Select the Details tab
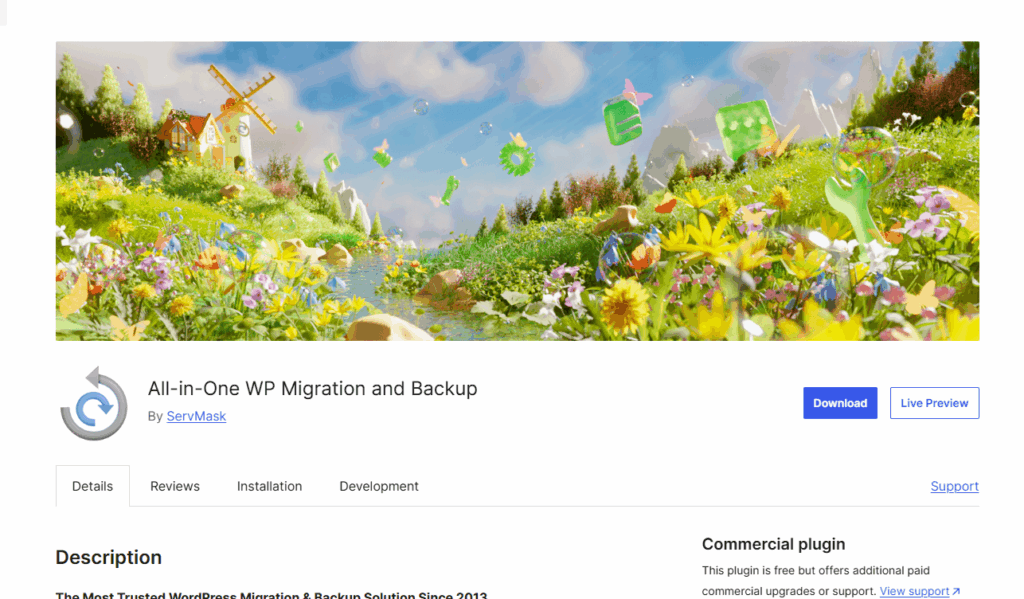Screen dimensions: 1024x599 [x=92, y=486]
